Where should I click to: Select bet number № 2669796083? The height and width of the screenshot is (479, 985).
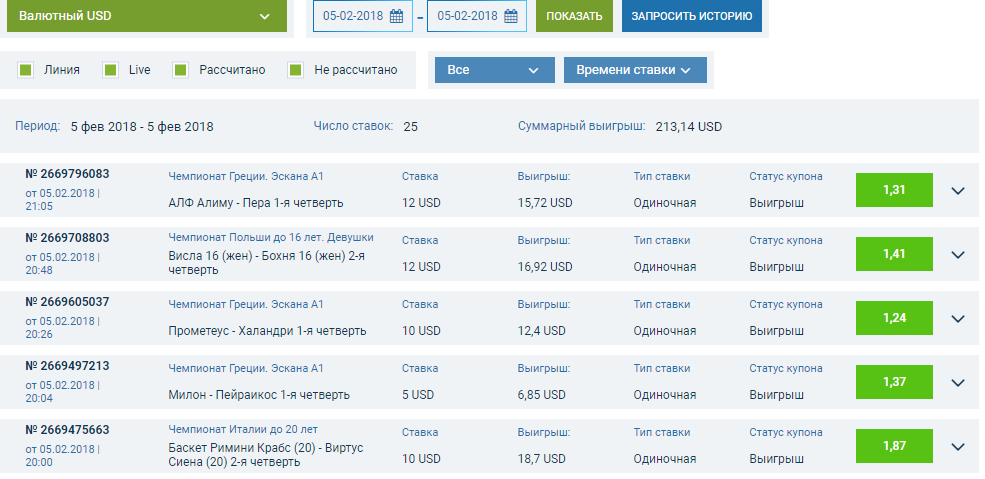(67, 174)
